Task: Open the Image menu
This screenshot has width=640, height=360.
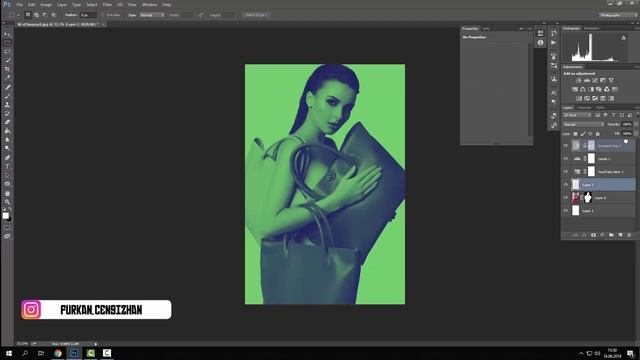Action: 46,4
